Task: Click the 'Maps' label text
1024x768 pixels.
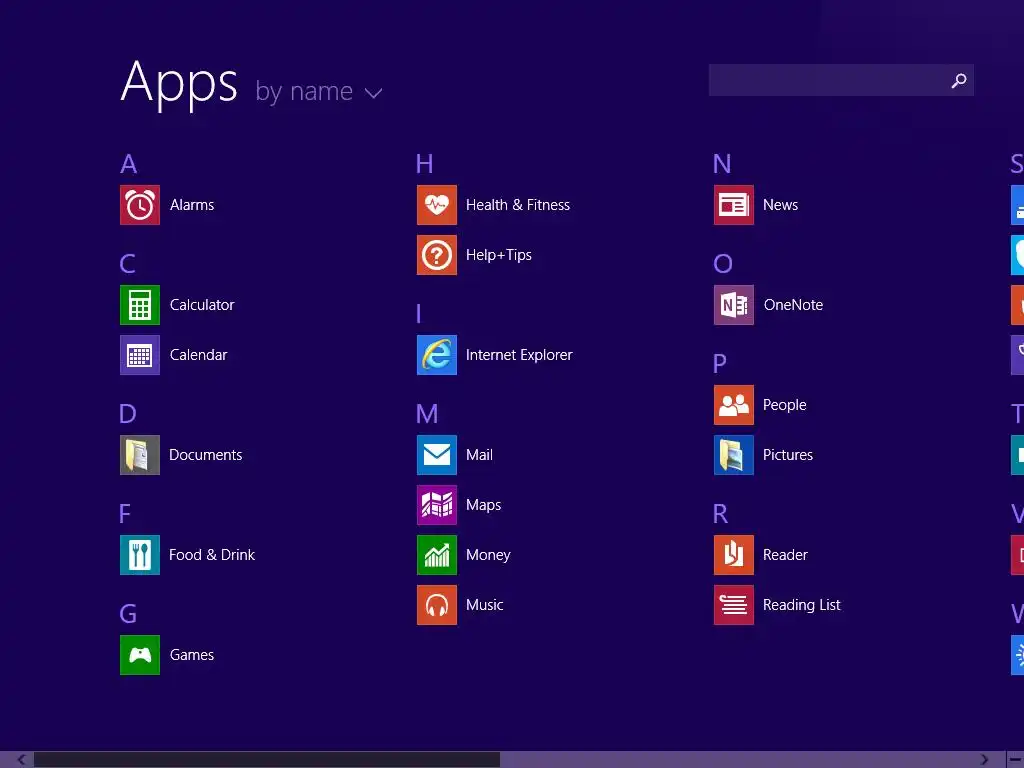Action: pyautogui.click(x=484, y=505)
